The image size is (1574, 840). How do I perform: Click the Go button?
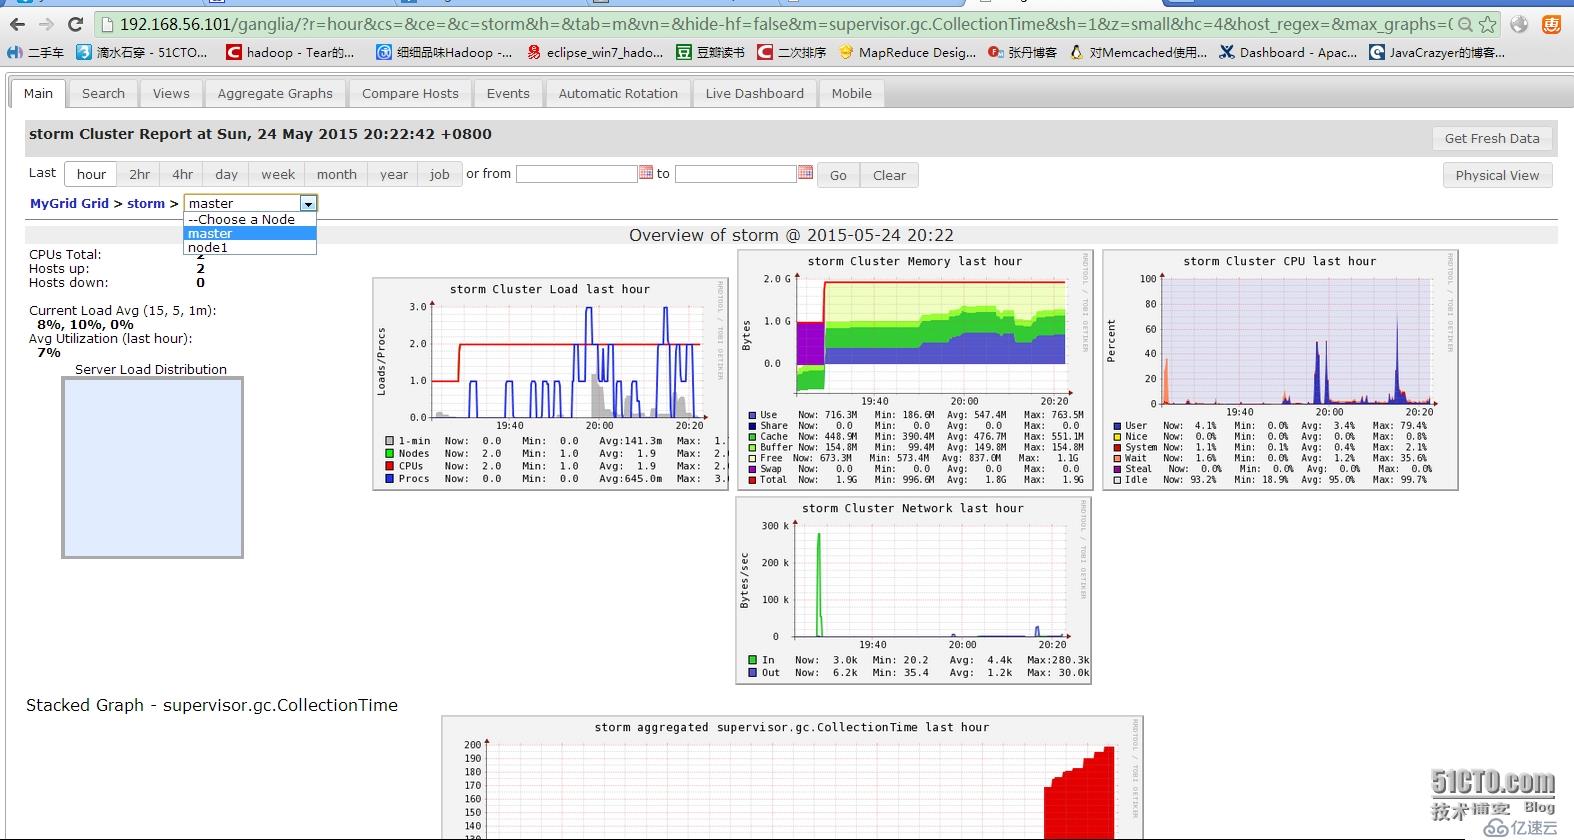coord(838,175)
